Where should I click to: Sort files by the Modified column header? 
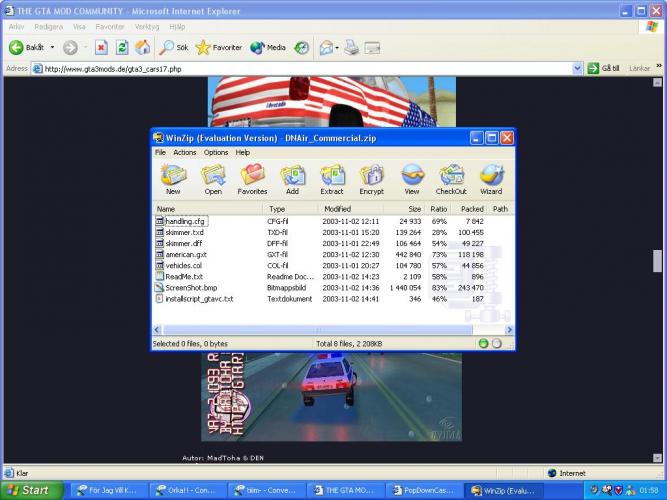(x=338, y=209)
